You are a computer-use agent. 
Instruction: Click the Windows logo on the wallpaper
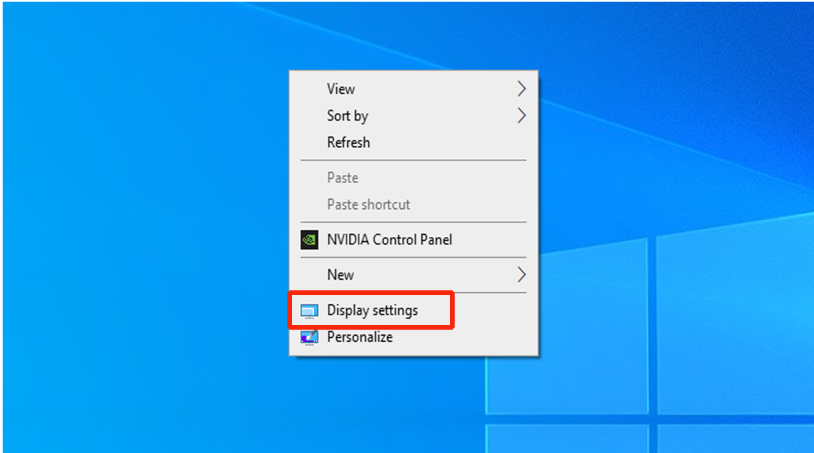[x=650, y=350]
